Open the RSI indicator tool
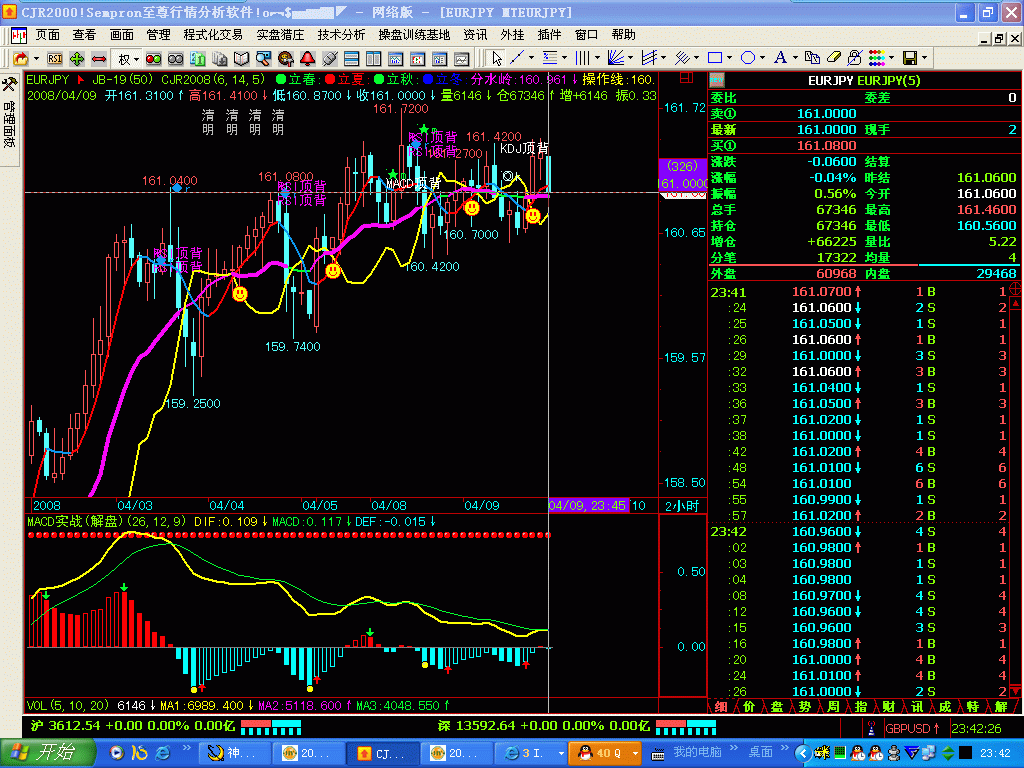Viewport: 1024px width, 768px height. tap(55, 59)
